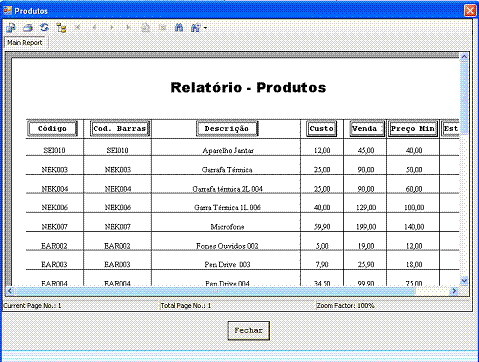Click the 199,00 sale price value
479x362 pixels.
pyautogui.click(x=366, y=227)
